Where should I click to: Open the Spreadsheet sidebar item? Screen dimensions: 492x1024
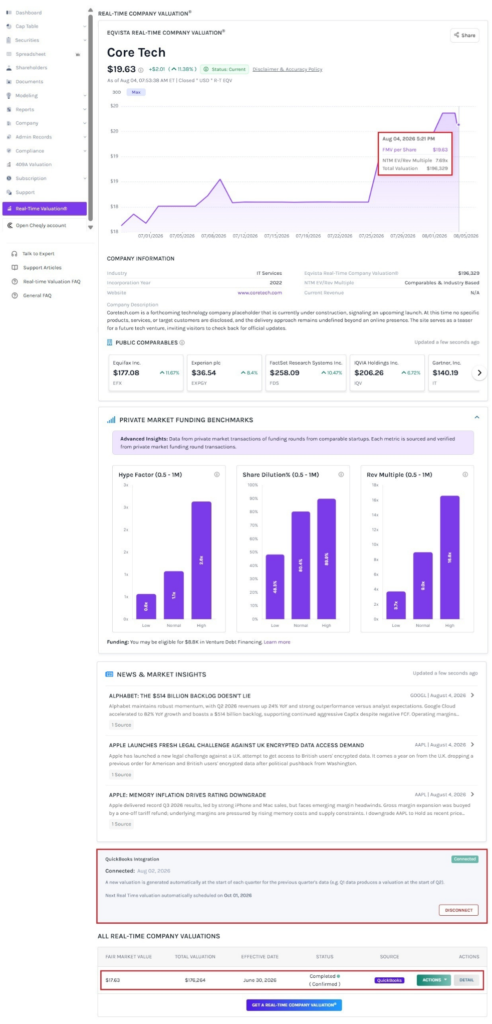[30, 54]
